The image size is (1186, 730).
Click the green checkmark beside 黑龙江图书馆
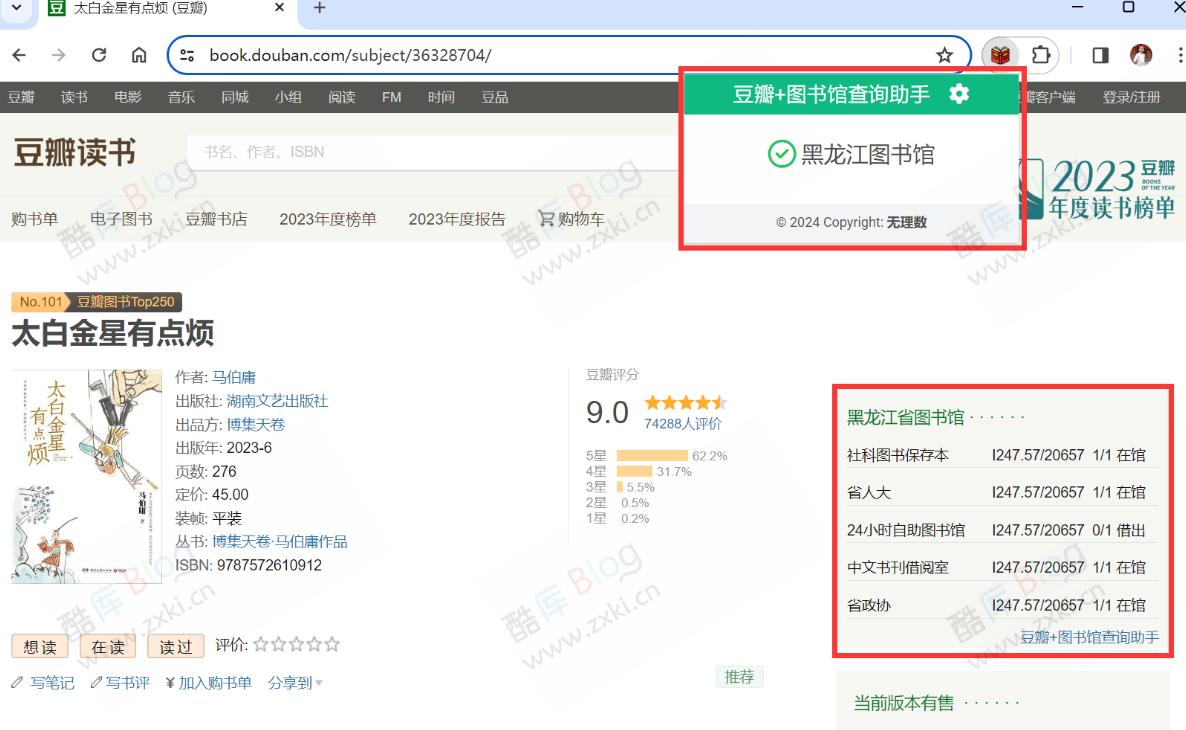(x=781, y=155)
